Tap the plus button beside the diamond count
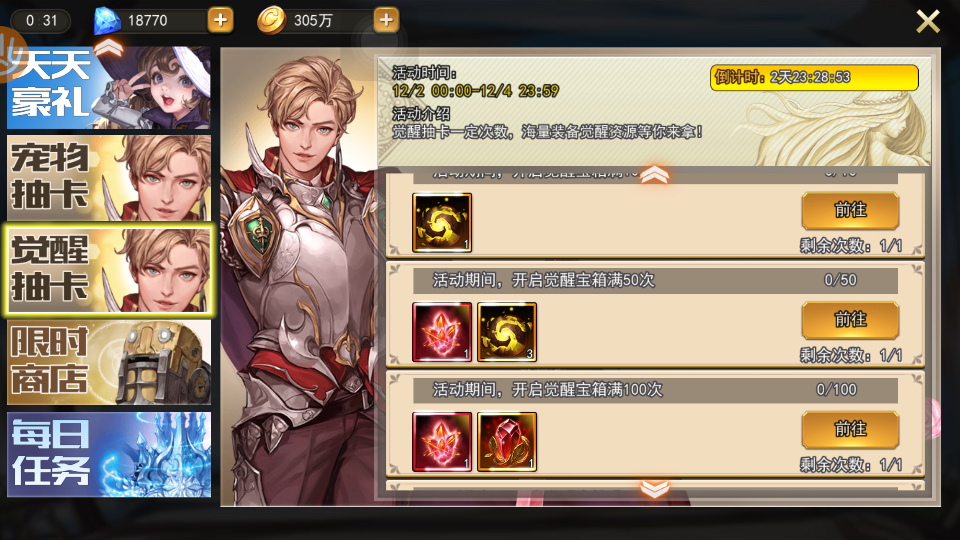The image size is (960, 540). 220,20
